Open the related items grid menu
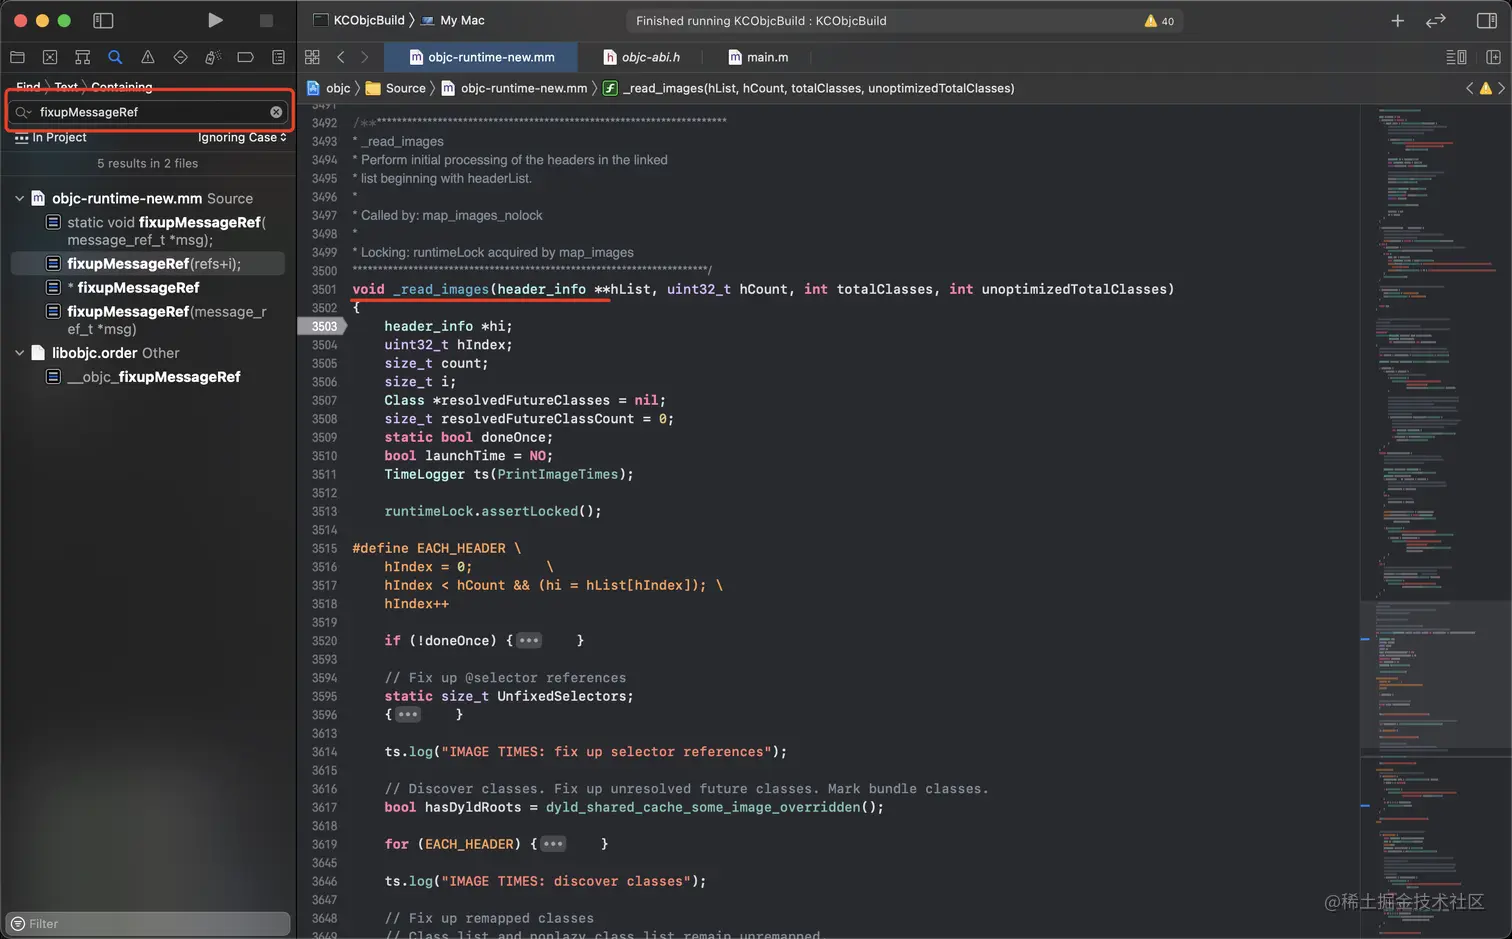Viewport: 1512px width, 939px height. coord(312,57)
